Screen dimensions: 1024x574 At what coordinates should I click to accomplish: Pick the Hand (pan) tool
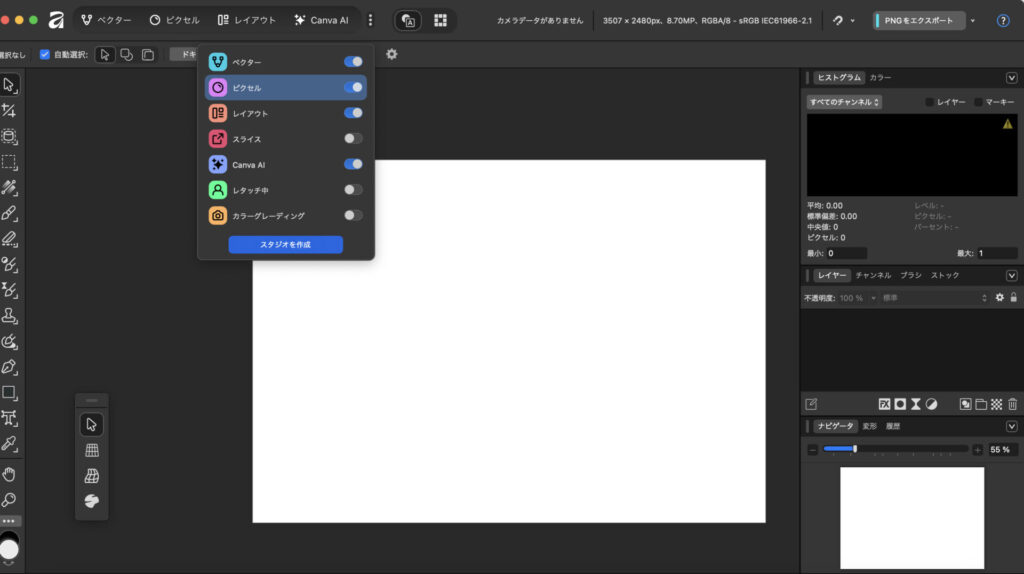click(x=10, y=474)
